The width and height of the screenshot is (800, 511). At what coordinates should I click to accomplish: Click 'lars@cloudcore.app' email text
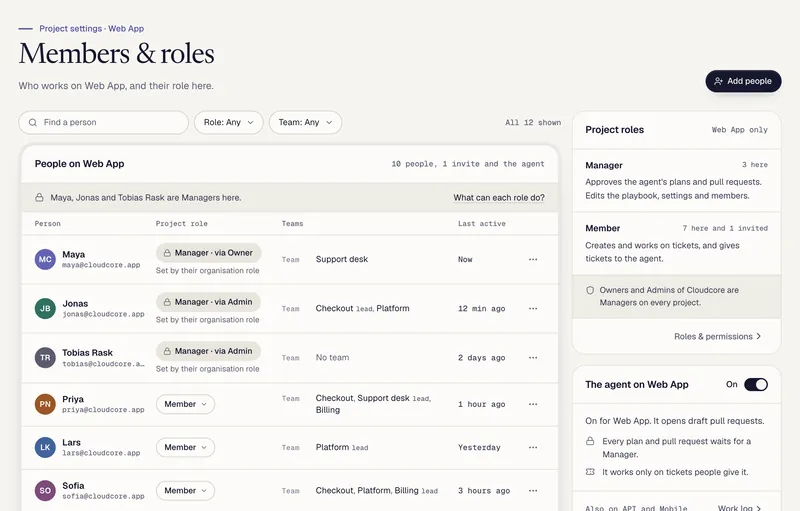pyautogui.click(x=101, y=453)
